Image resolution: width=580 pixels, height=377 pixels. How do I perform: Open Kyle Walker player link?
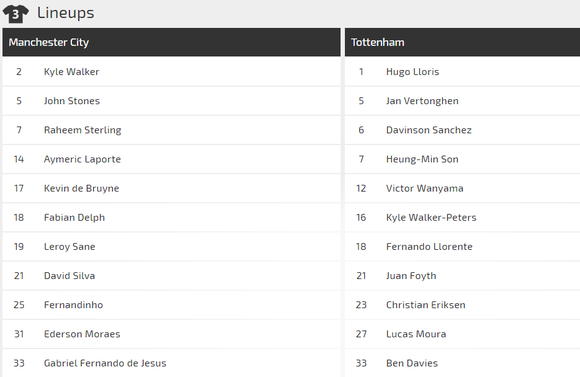pyautogui.click(x=71, y=72)
